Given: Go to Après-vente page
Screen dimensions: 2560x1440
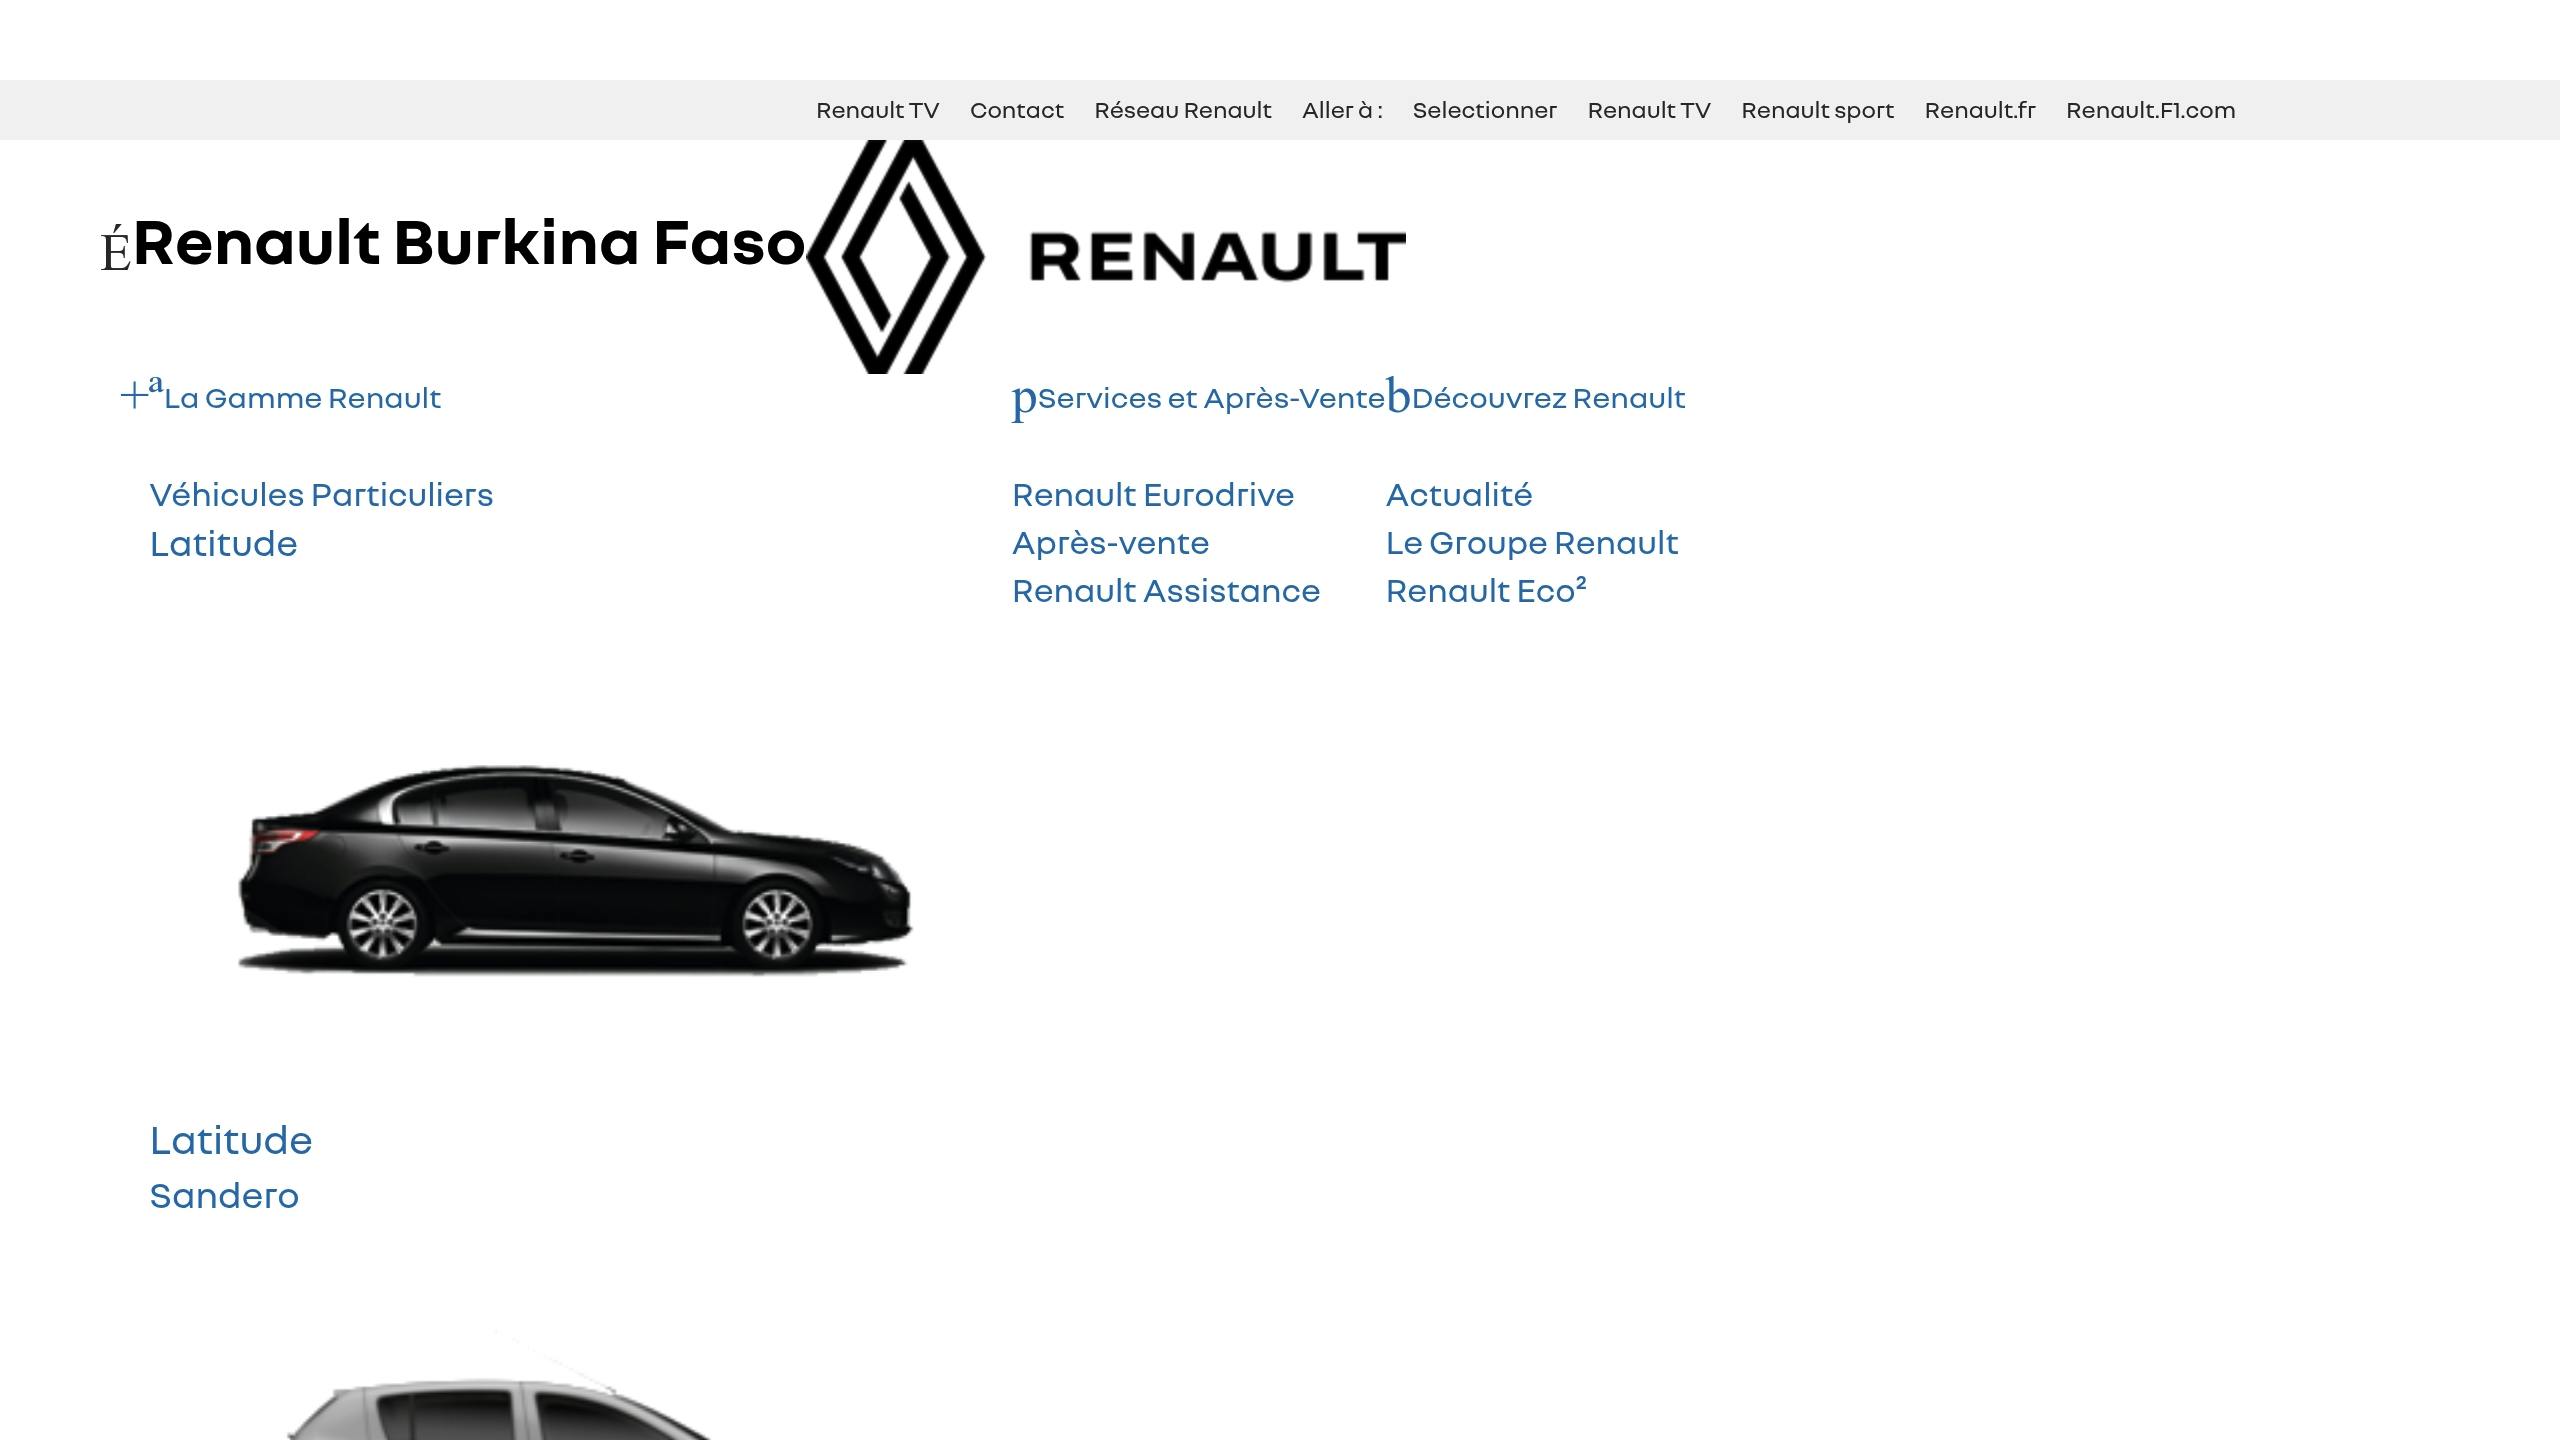Looking at the screenshot, I should [1110, 543].
